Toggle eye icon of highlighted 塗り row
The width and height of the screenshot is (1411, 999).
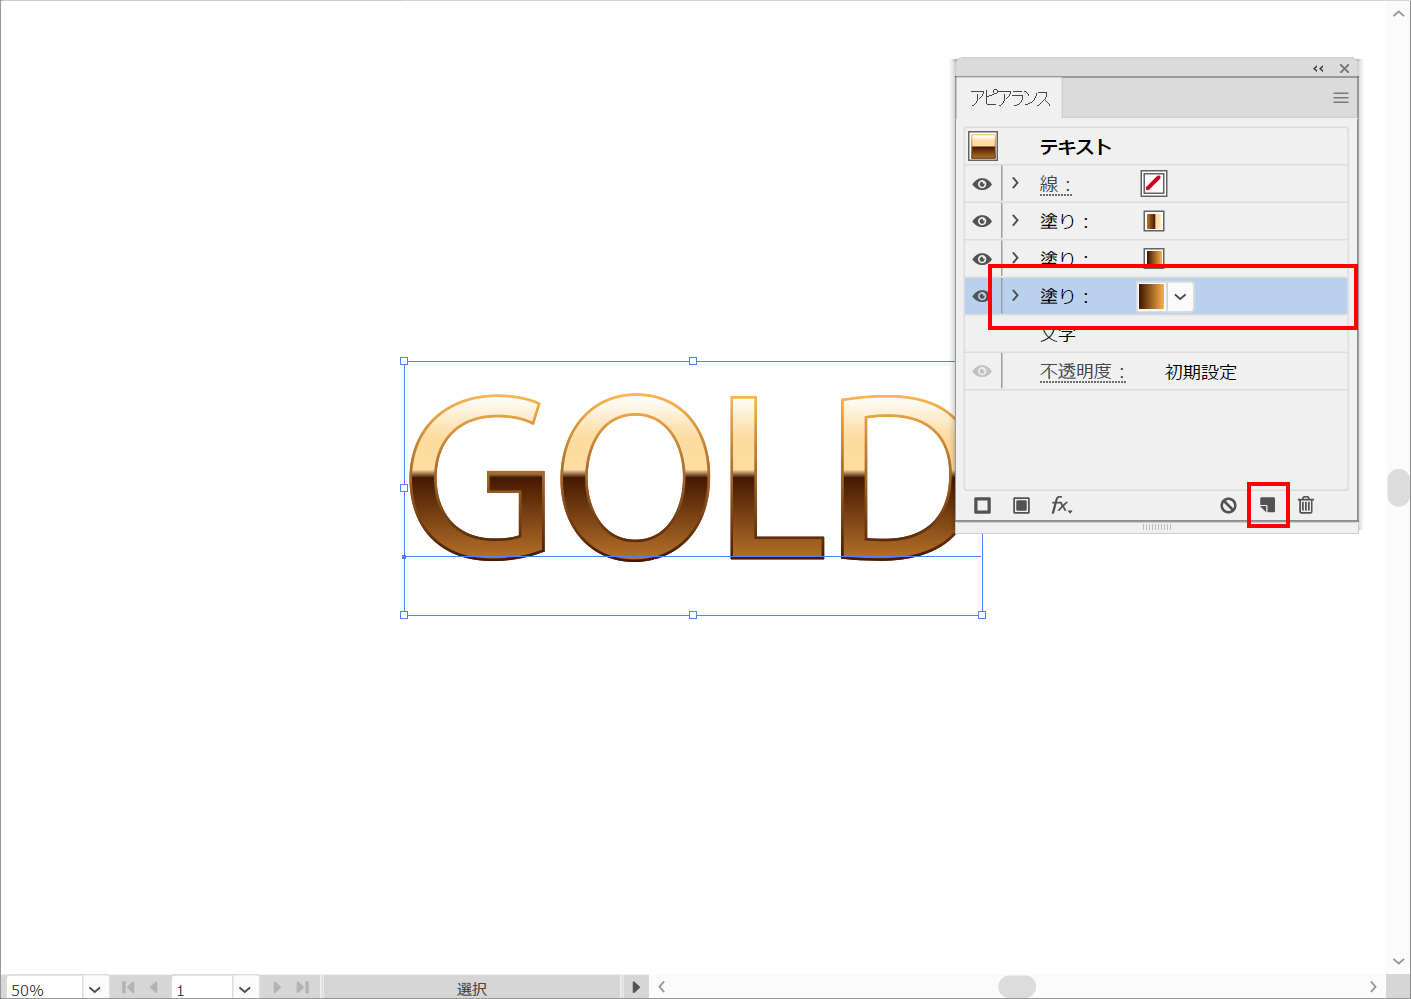[981, 296]
